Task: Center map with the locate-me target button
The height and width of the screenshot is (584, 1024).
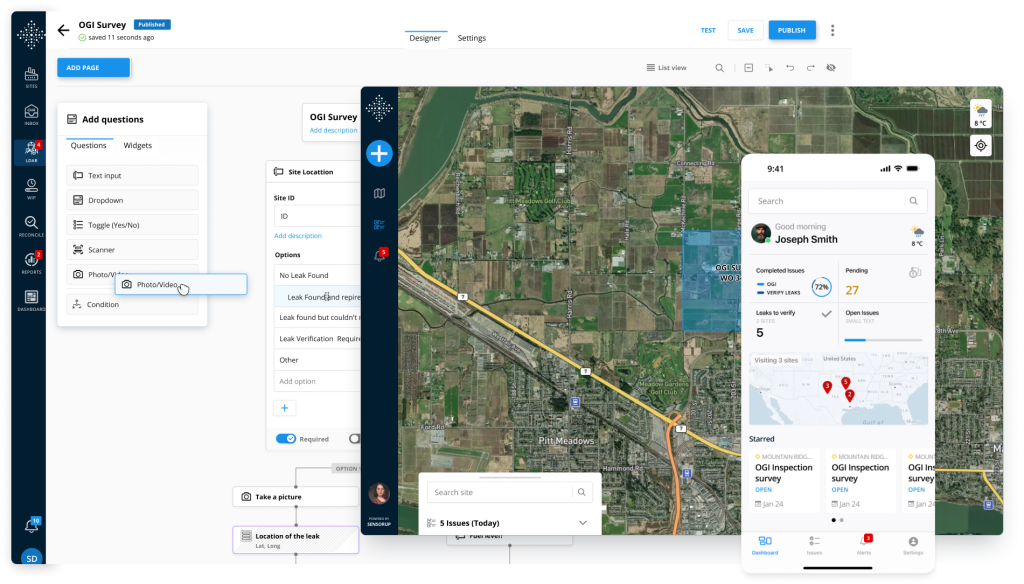Action: click(981, 146)
